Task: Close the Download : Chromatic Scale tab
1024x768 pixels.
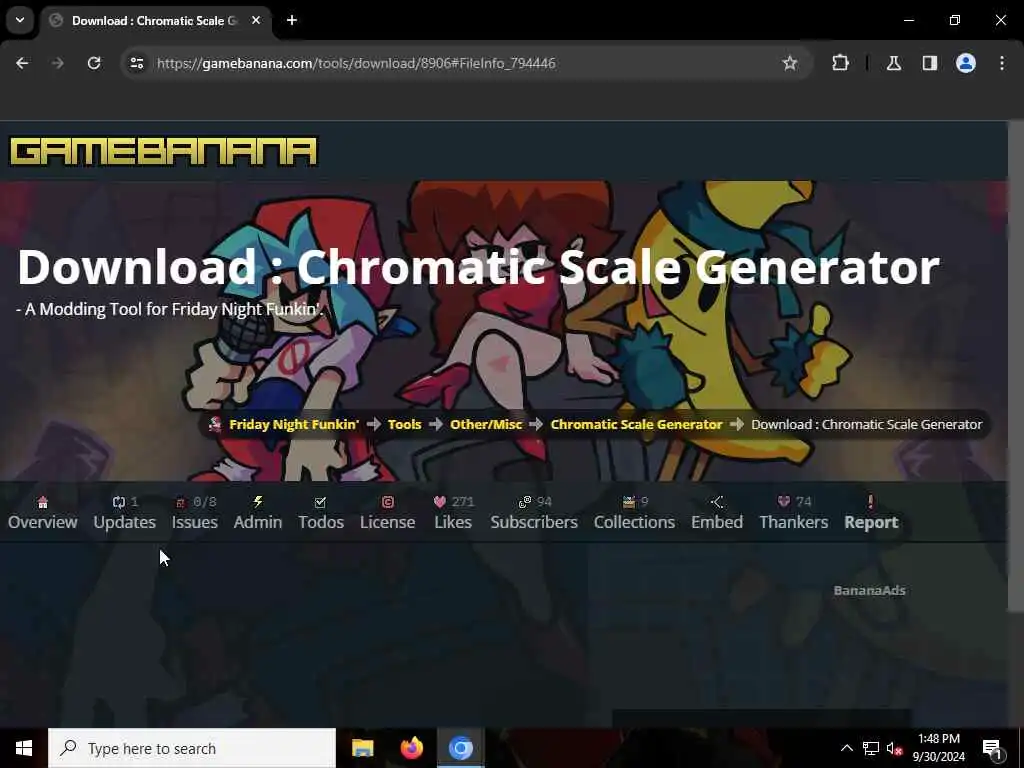Action: (256, 20)
